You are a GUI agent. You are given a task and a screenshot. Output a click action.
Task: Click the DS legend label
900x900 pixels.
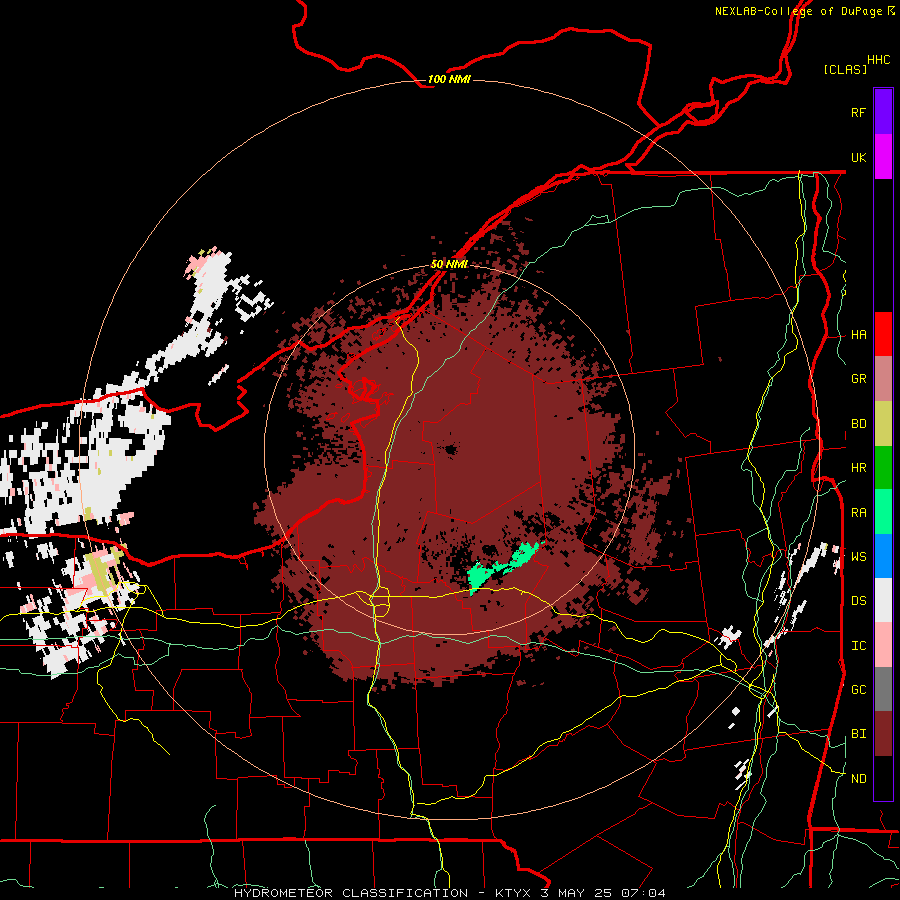[858, 601]
